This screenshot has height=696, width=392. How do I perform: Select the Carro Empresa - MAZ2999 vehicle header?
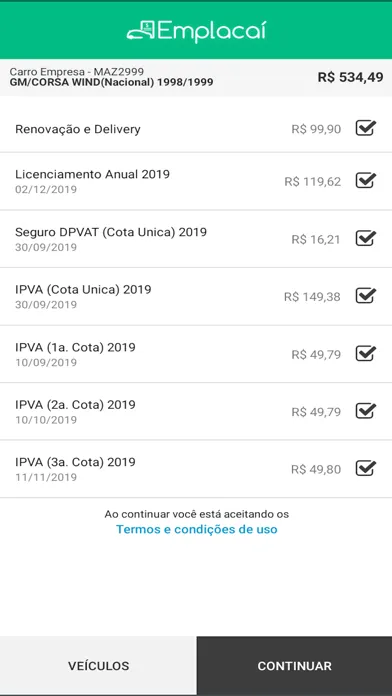pyautogui.click(x=77, y=71)
